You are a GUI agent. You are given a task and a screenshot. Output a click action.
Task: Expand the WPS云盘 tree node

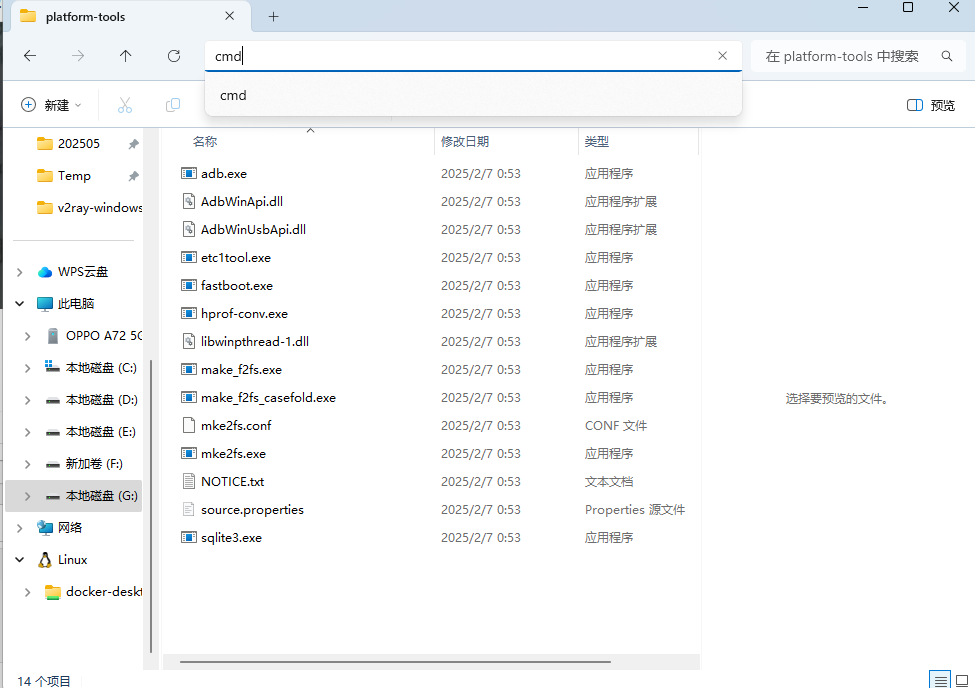click(20, 272)
